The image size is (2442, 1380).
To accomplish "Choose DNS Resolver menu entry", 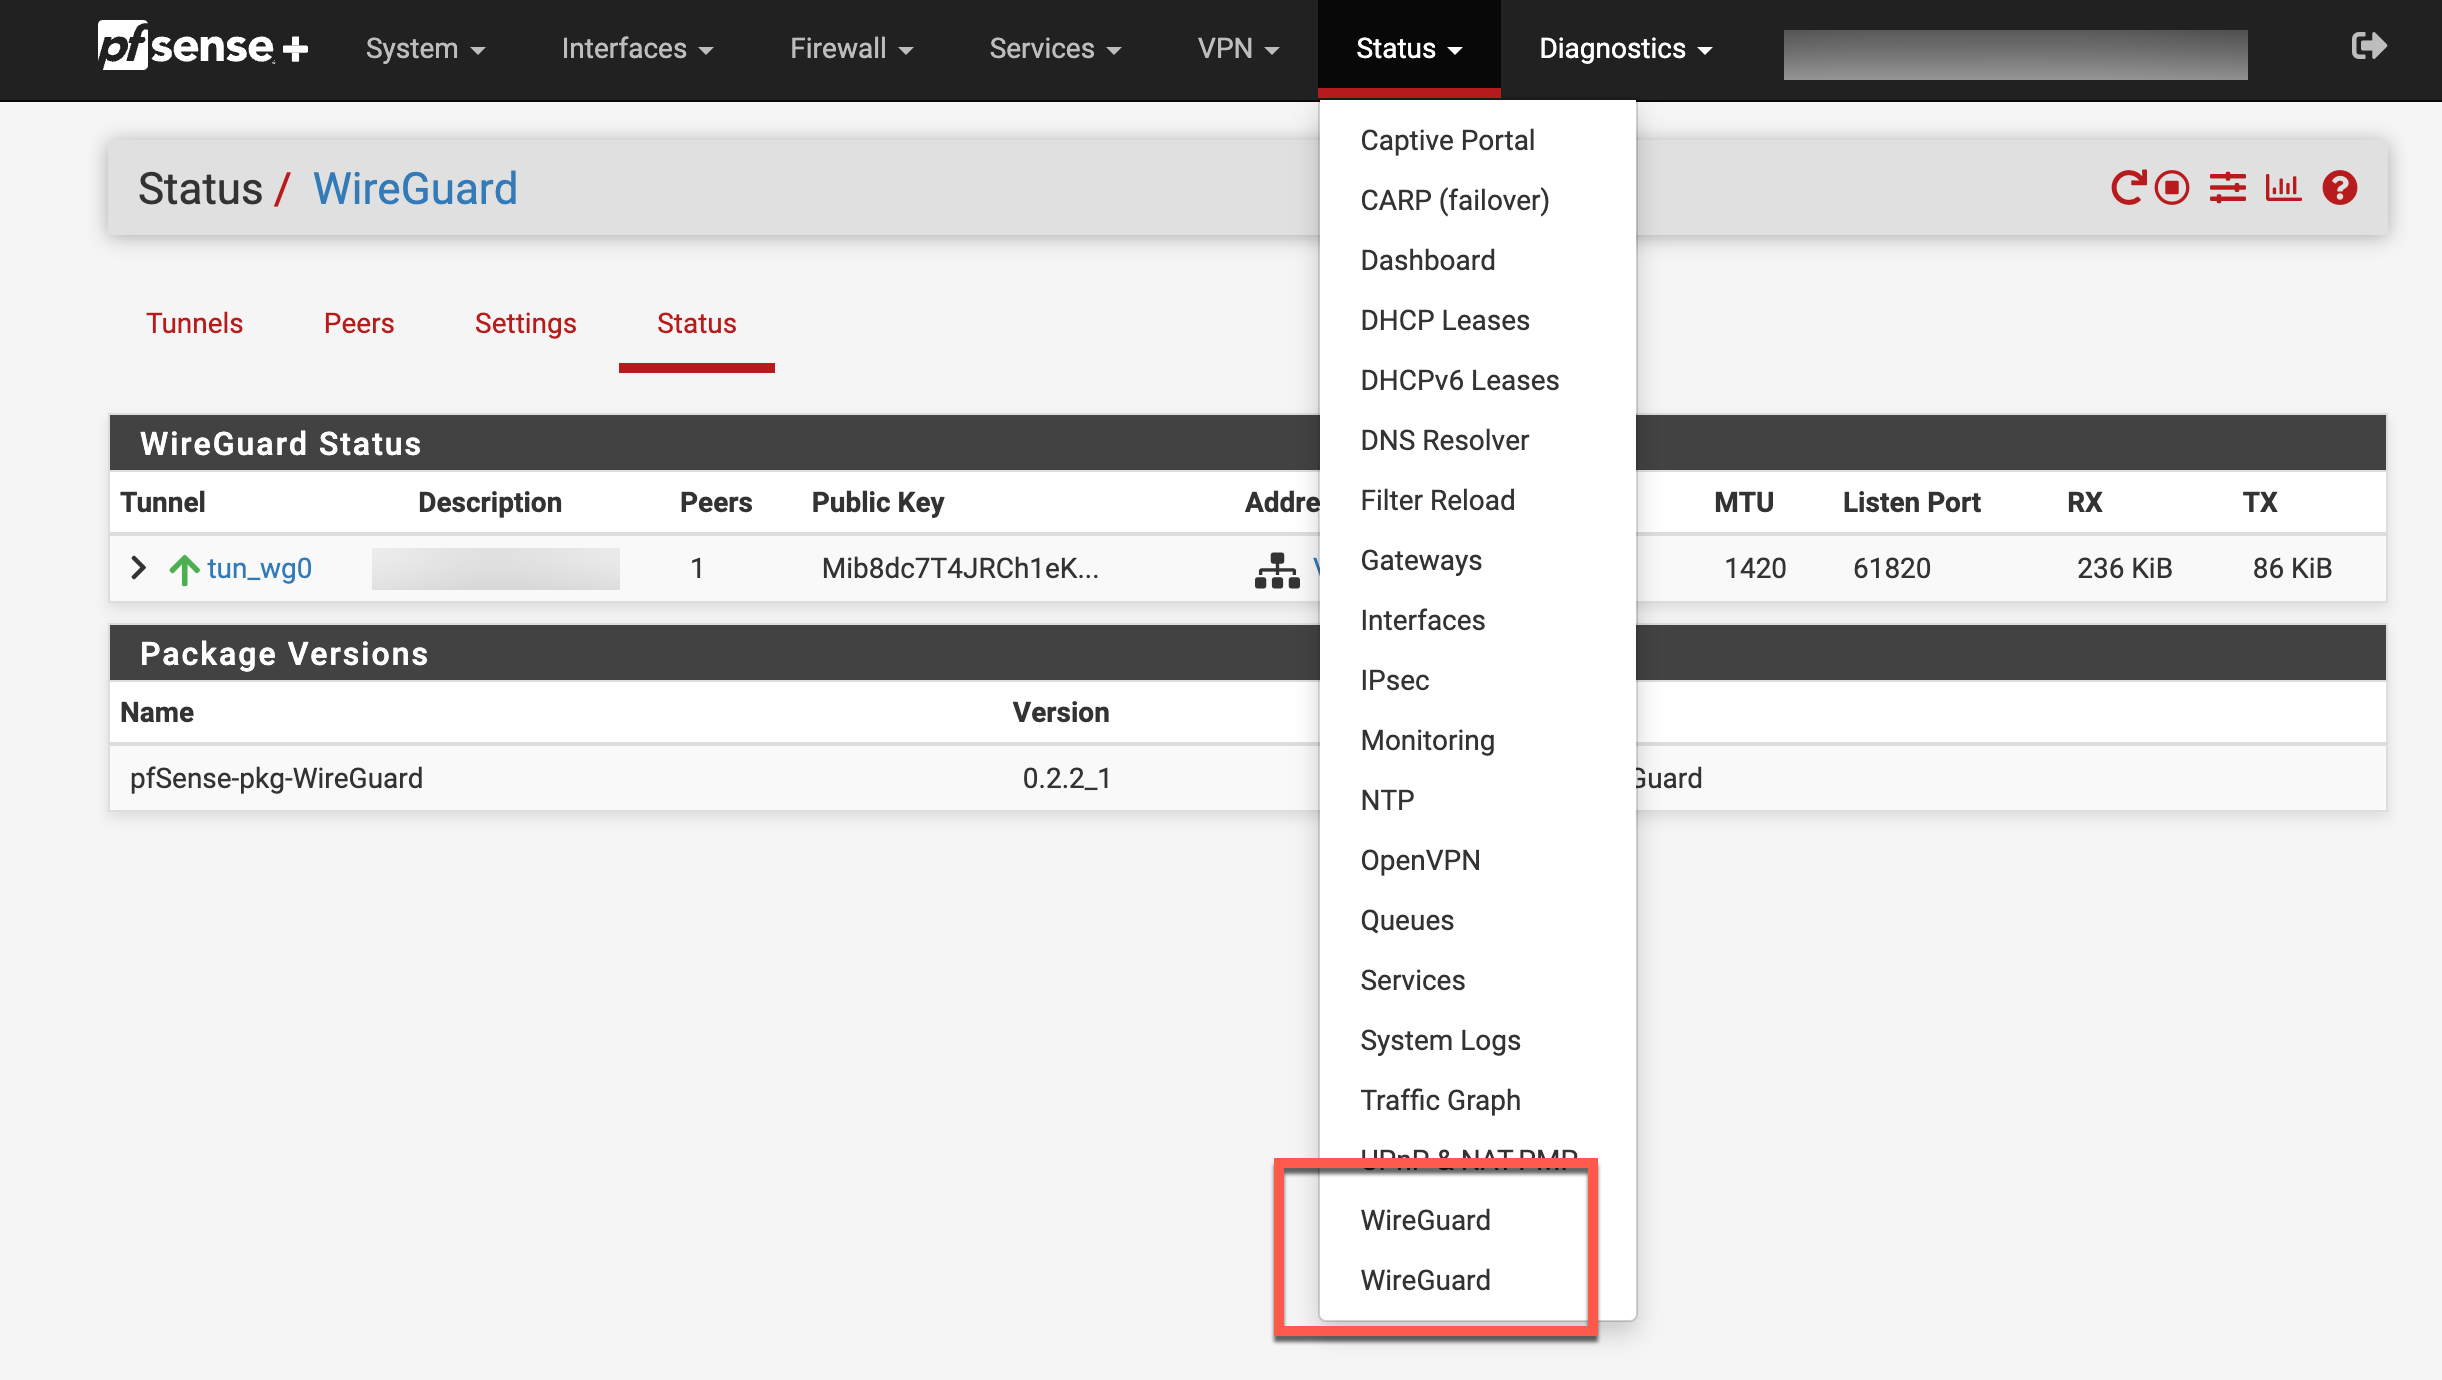I will 1477,440.
